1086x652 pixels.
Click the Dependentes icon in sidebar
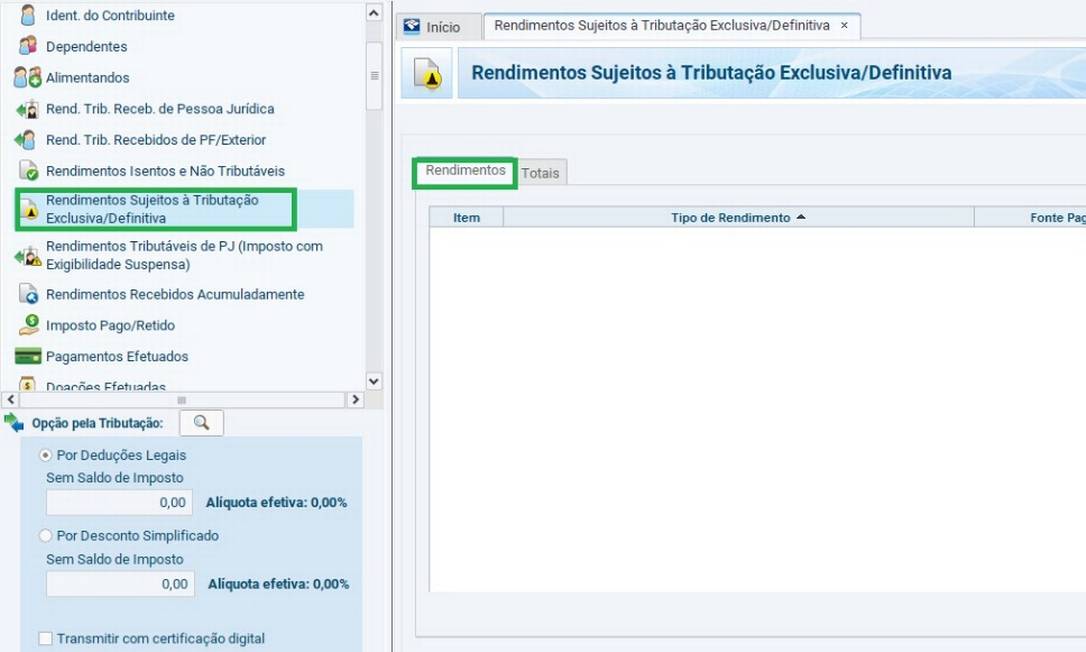pyautogui.click(x=27, y=46)
